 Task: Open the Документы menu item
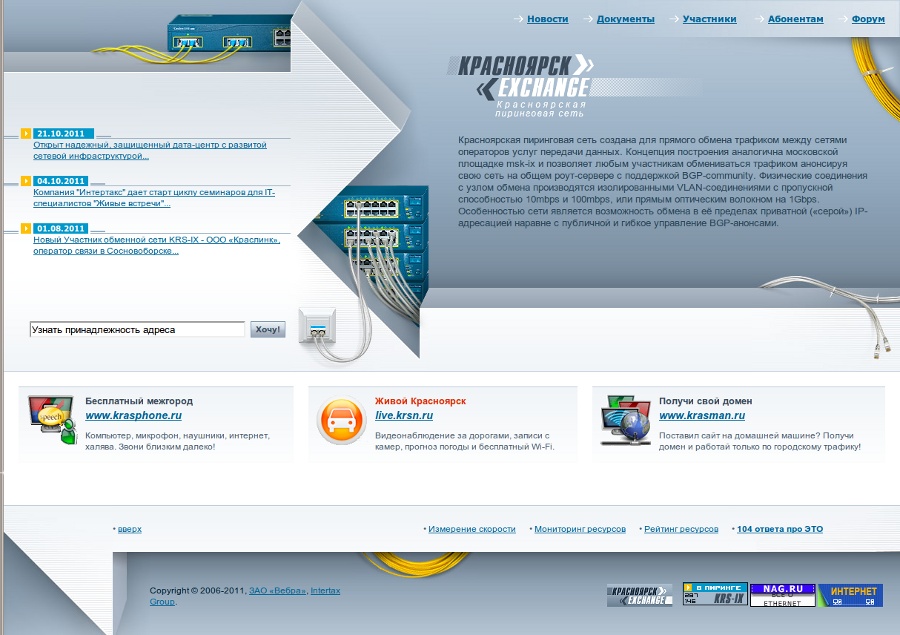coord(625,19)
